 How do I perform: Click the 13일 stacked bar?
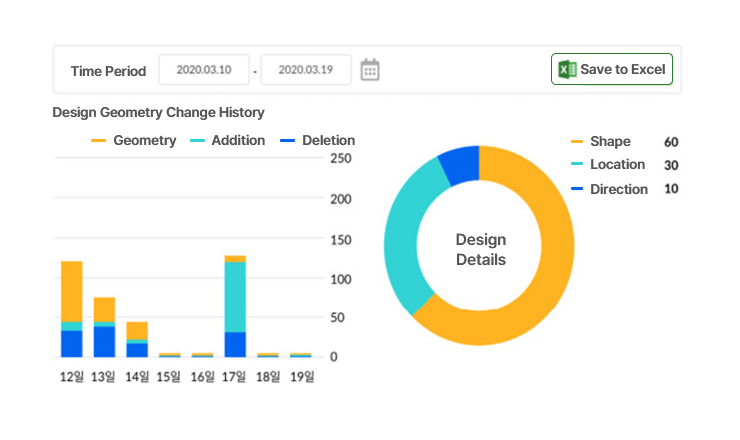pyautogui.click(x=104, y=327)
